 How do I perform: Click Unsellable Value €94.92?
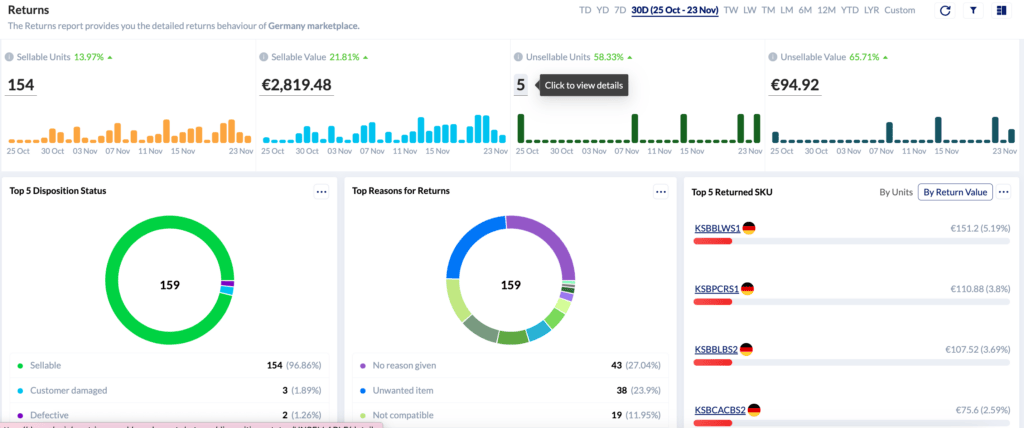pyautogui.click(x=794, y=85)
